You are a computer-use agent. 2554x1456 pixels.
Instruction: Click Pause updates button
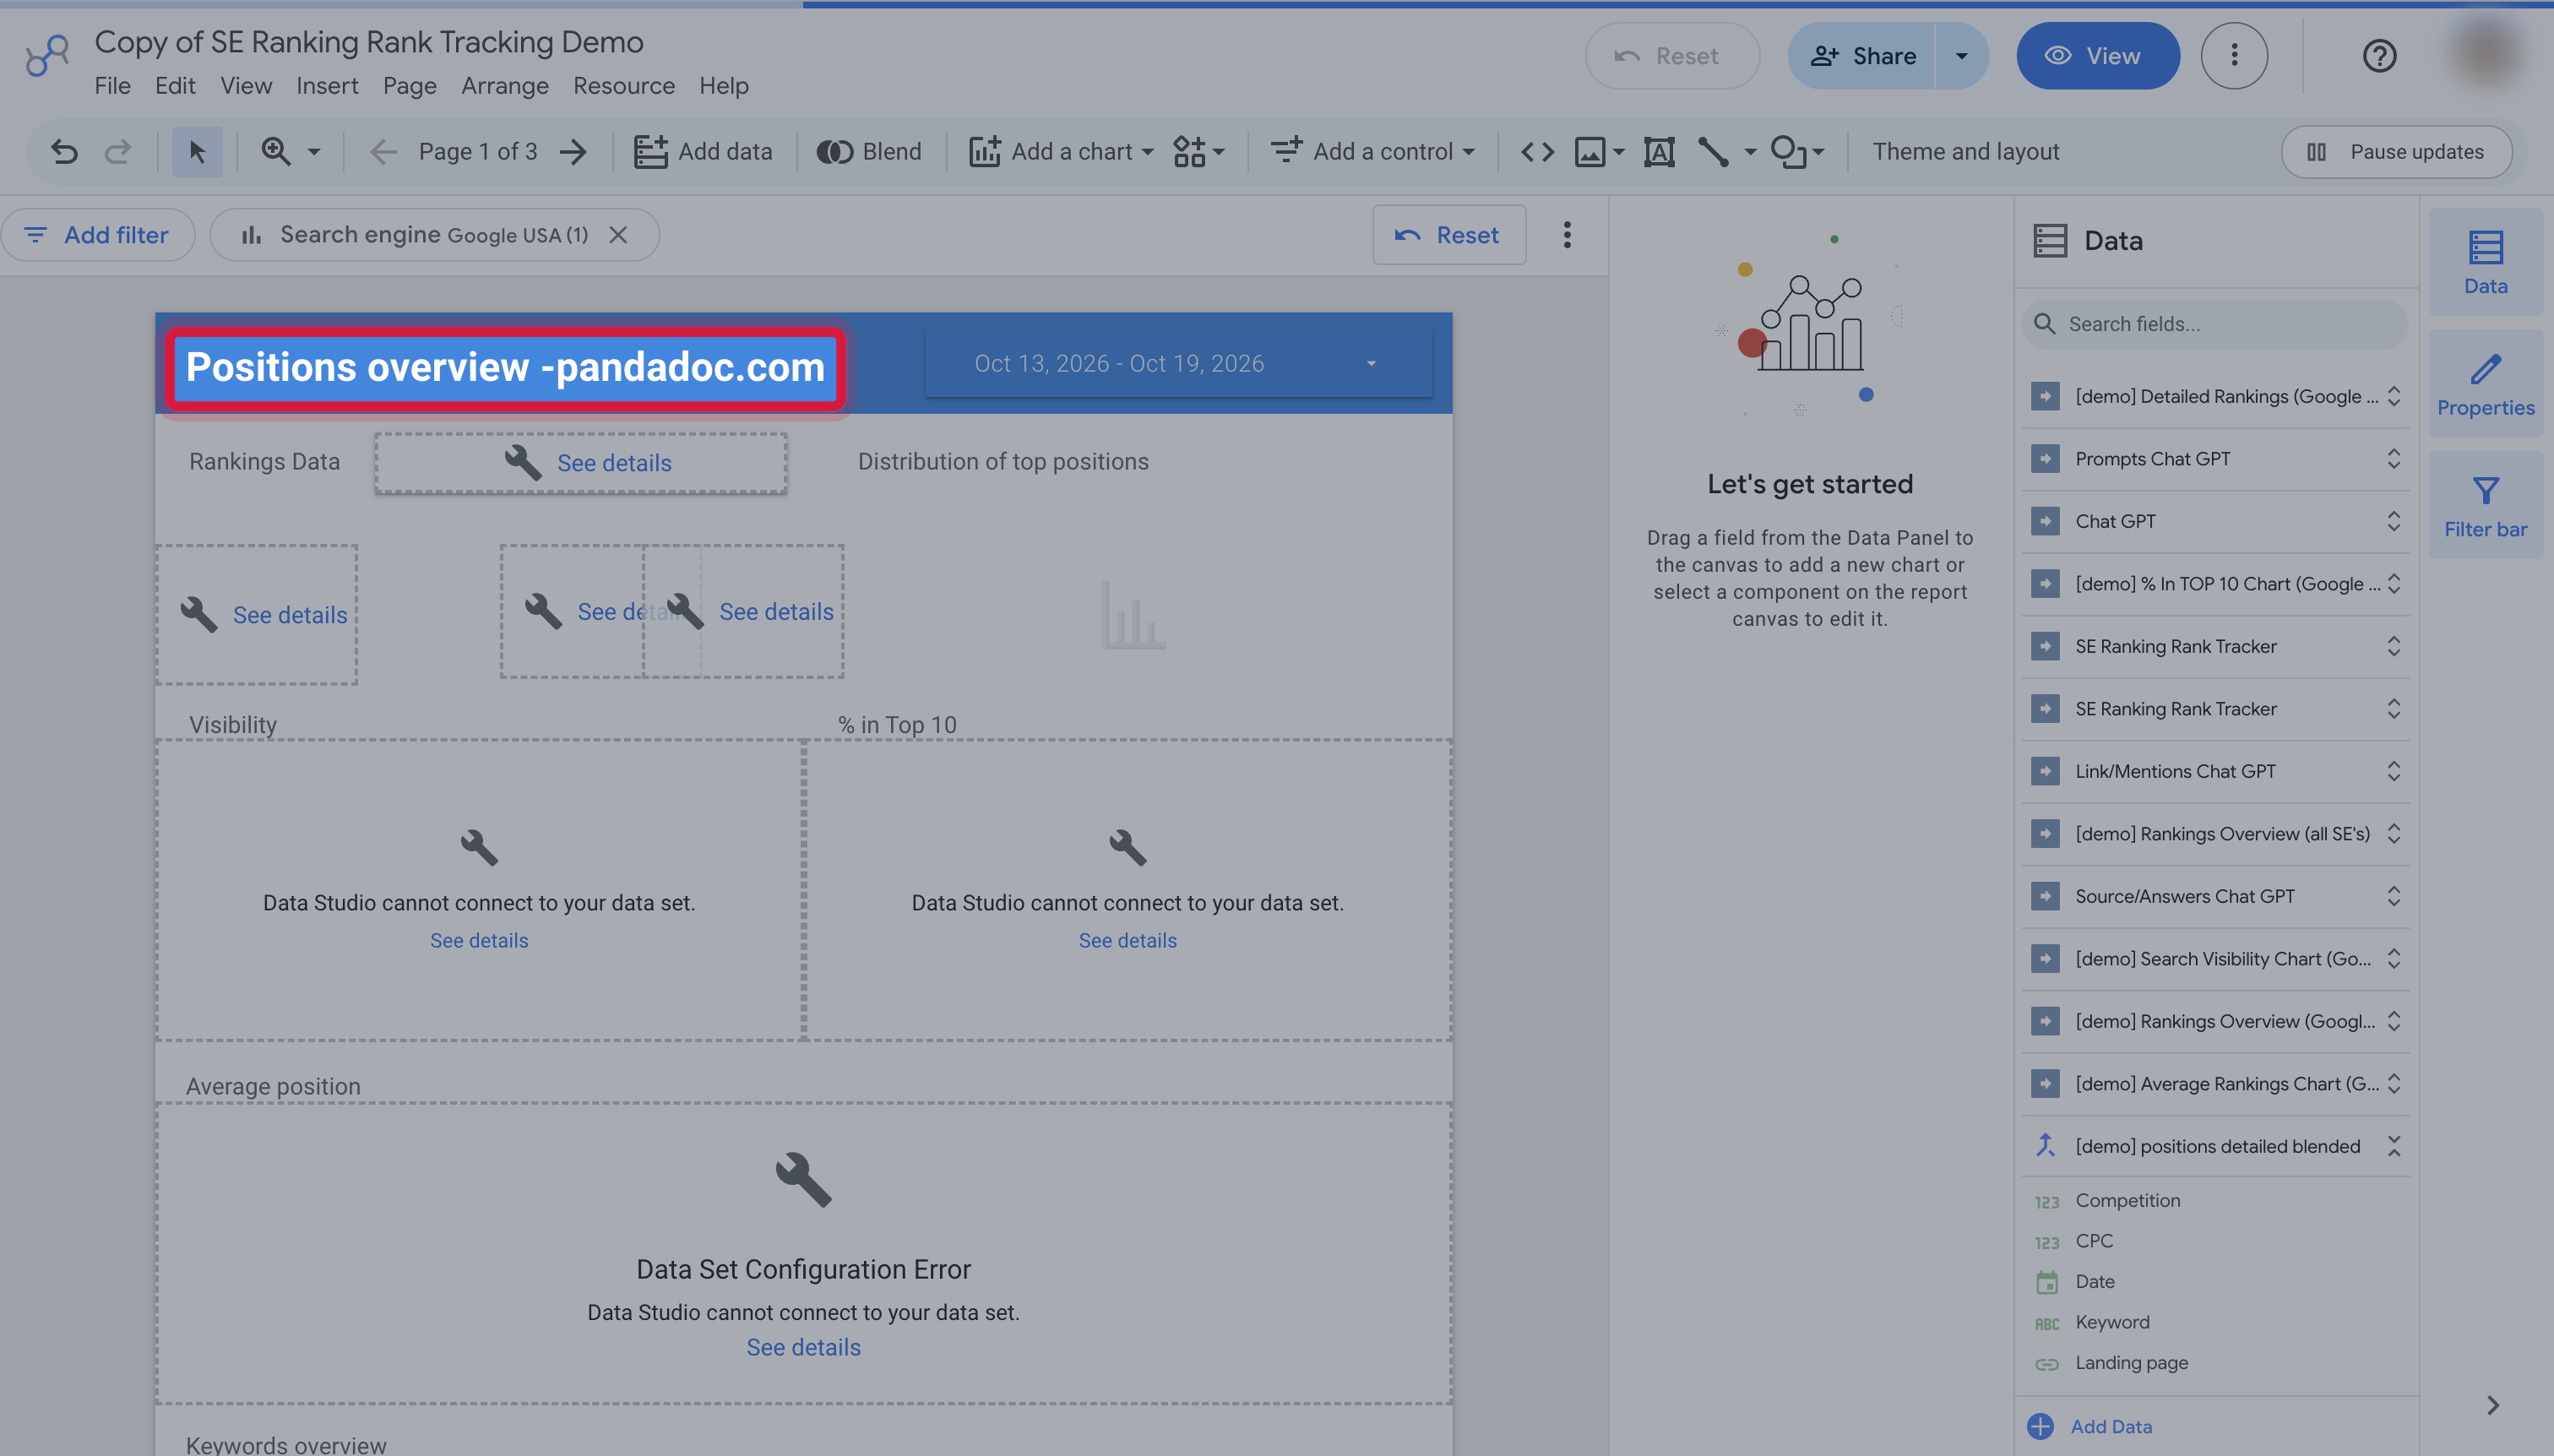pyautogui.click(x=2396, y=152)
